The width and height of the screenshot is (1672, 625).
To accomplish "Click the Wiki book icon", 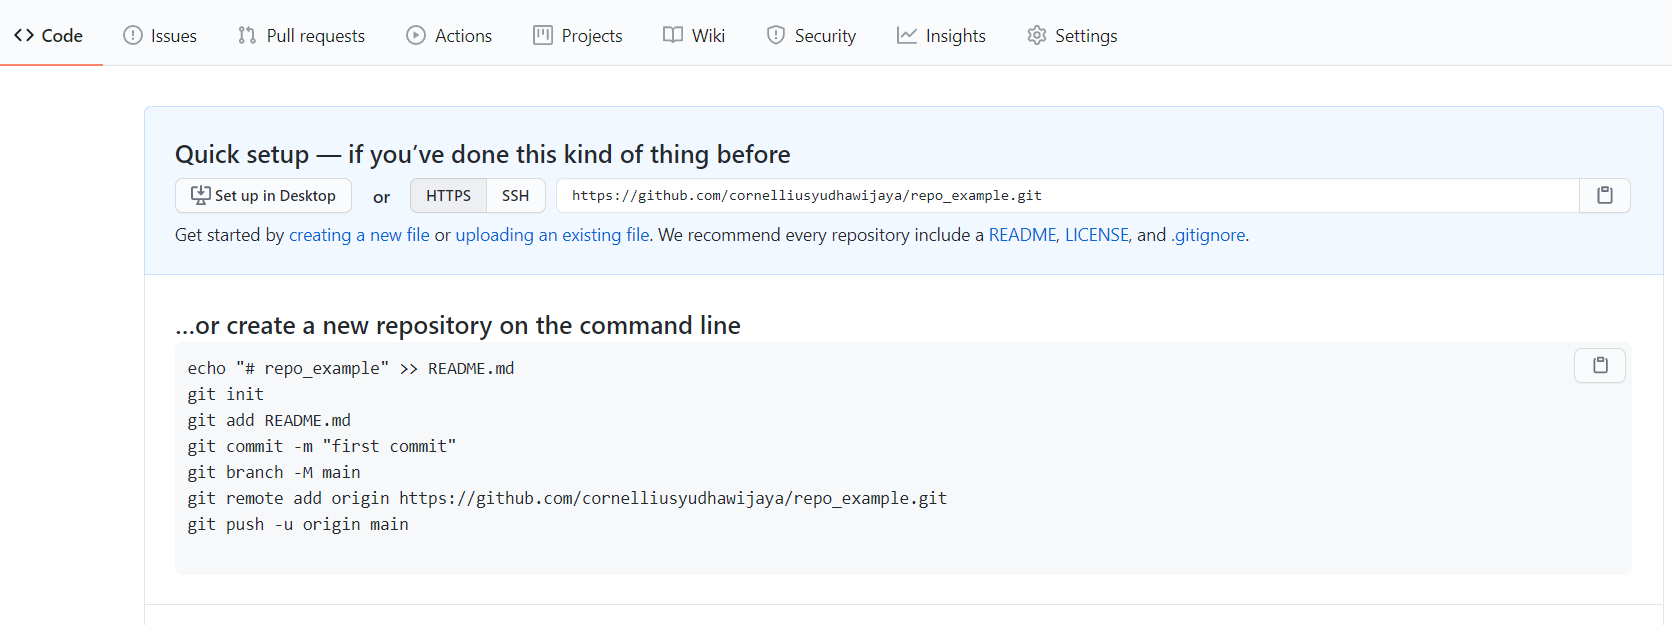I will coord(673,35).
